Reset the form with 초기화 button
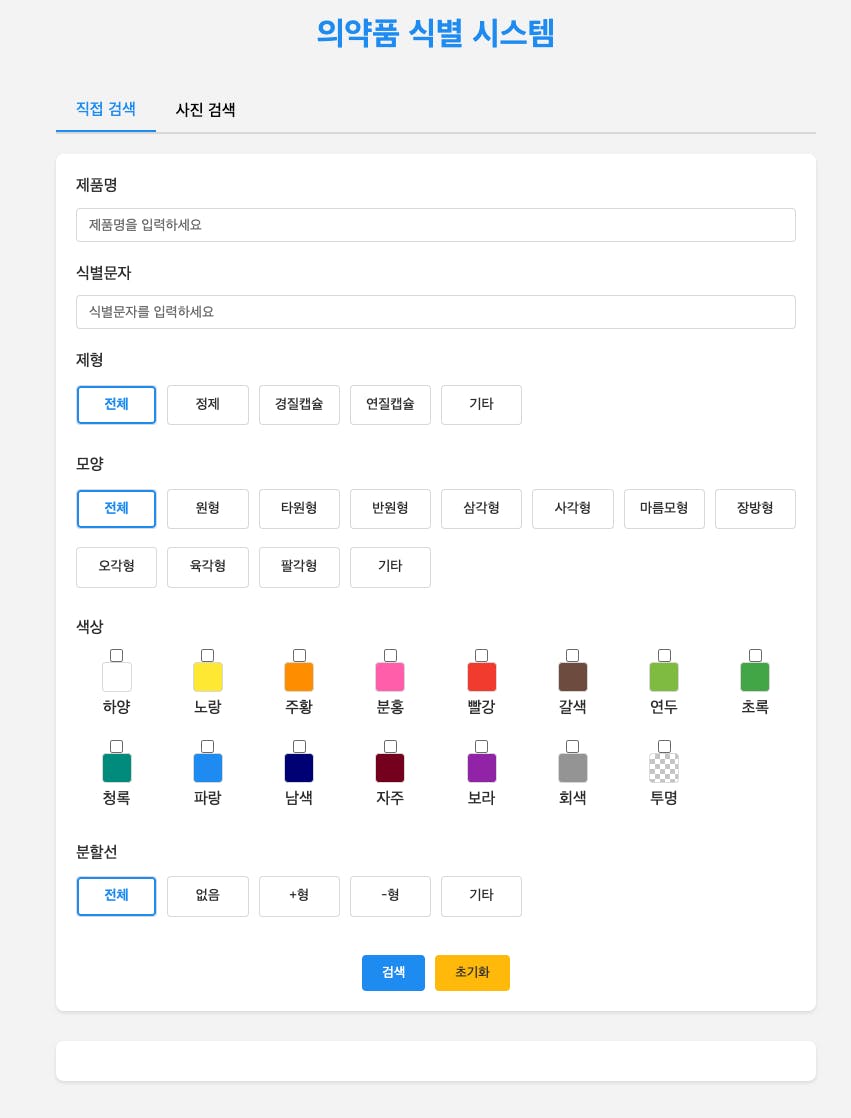The height and width of the screenshot is (1118, 851). (x=472, y=973)
